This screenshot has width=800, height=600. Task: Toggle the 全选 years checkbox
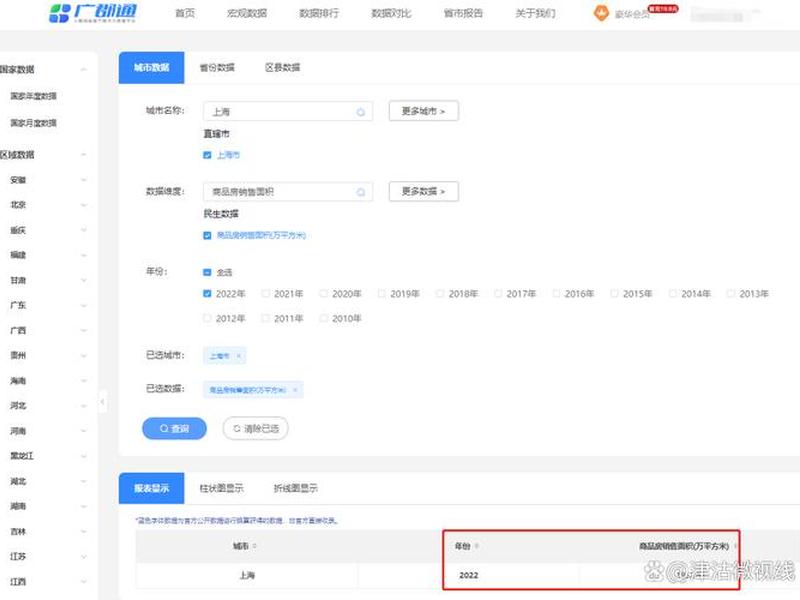[207, 272]
